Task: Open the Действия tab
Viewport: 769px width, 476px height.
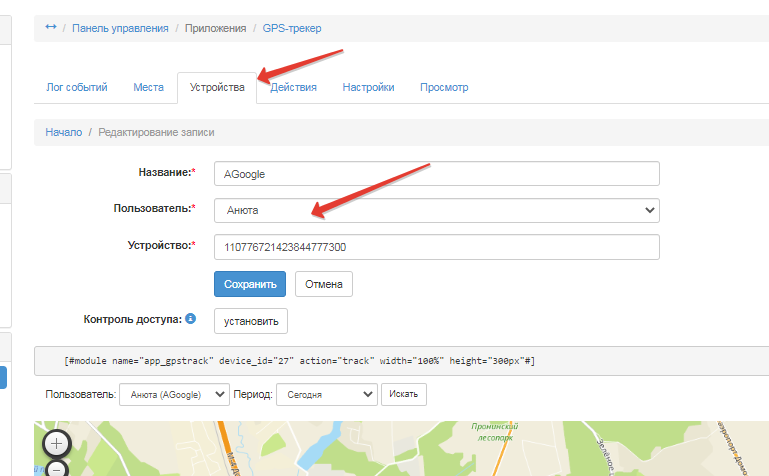Action: click(x=293, y=87)
